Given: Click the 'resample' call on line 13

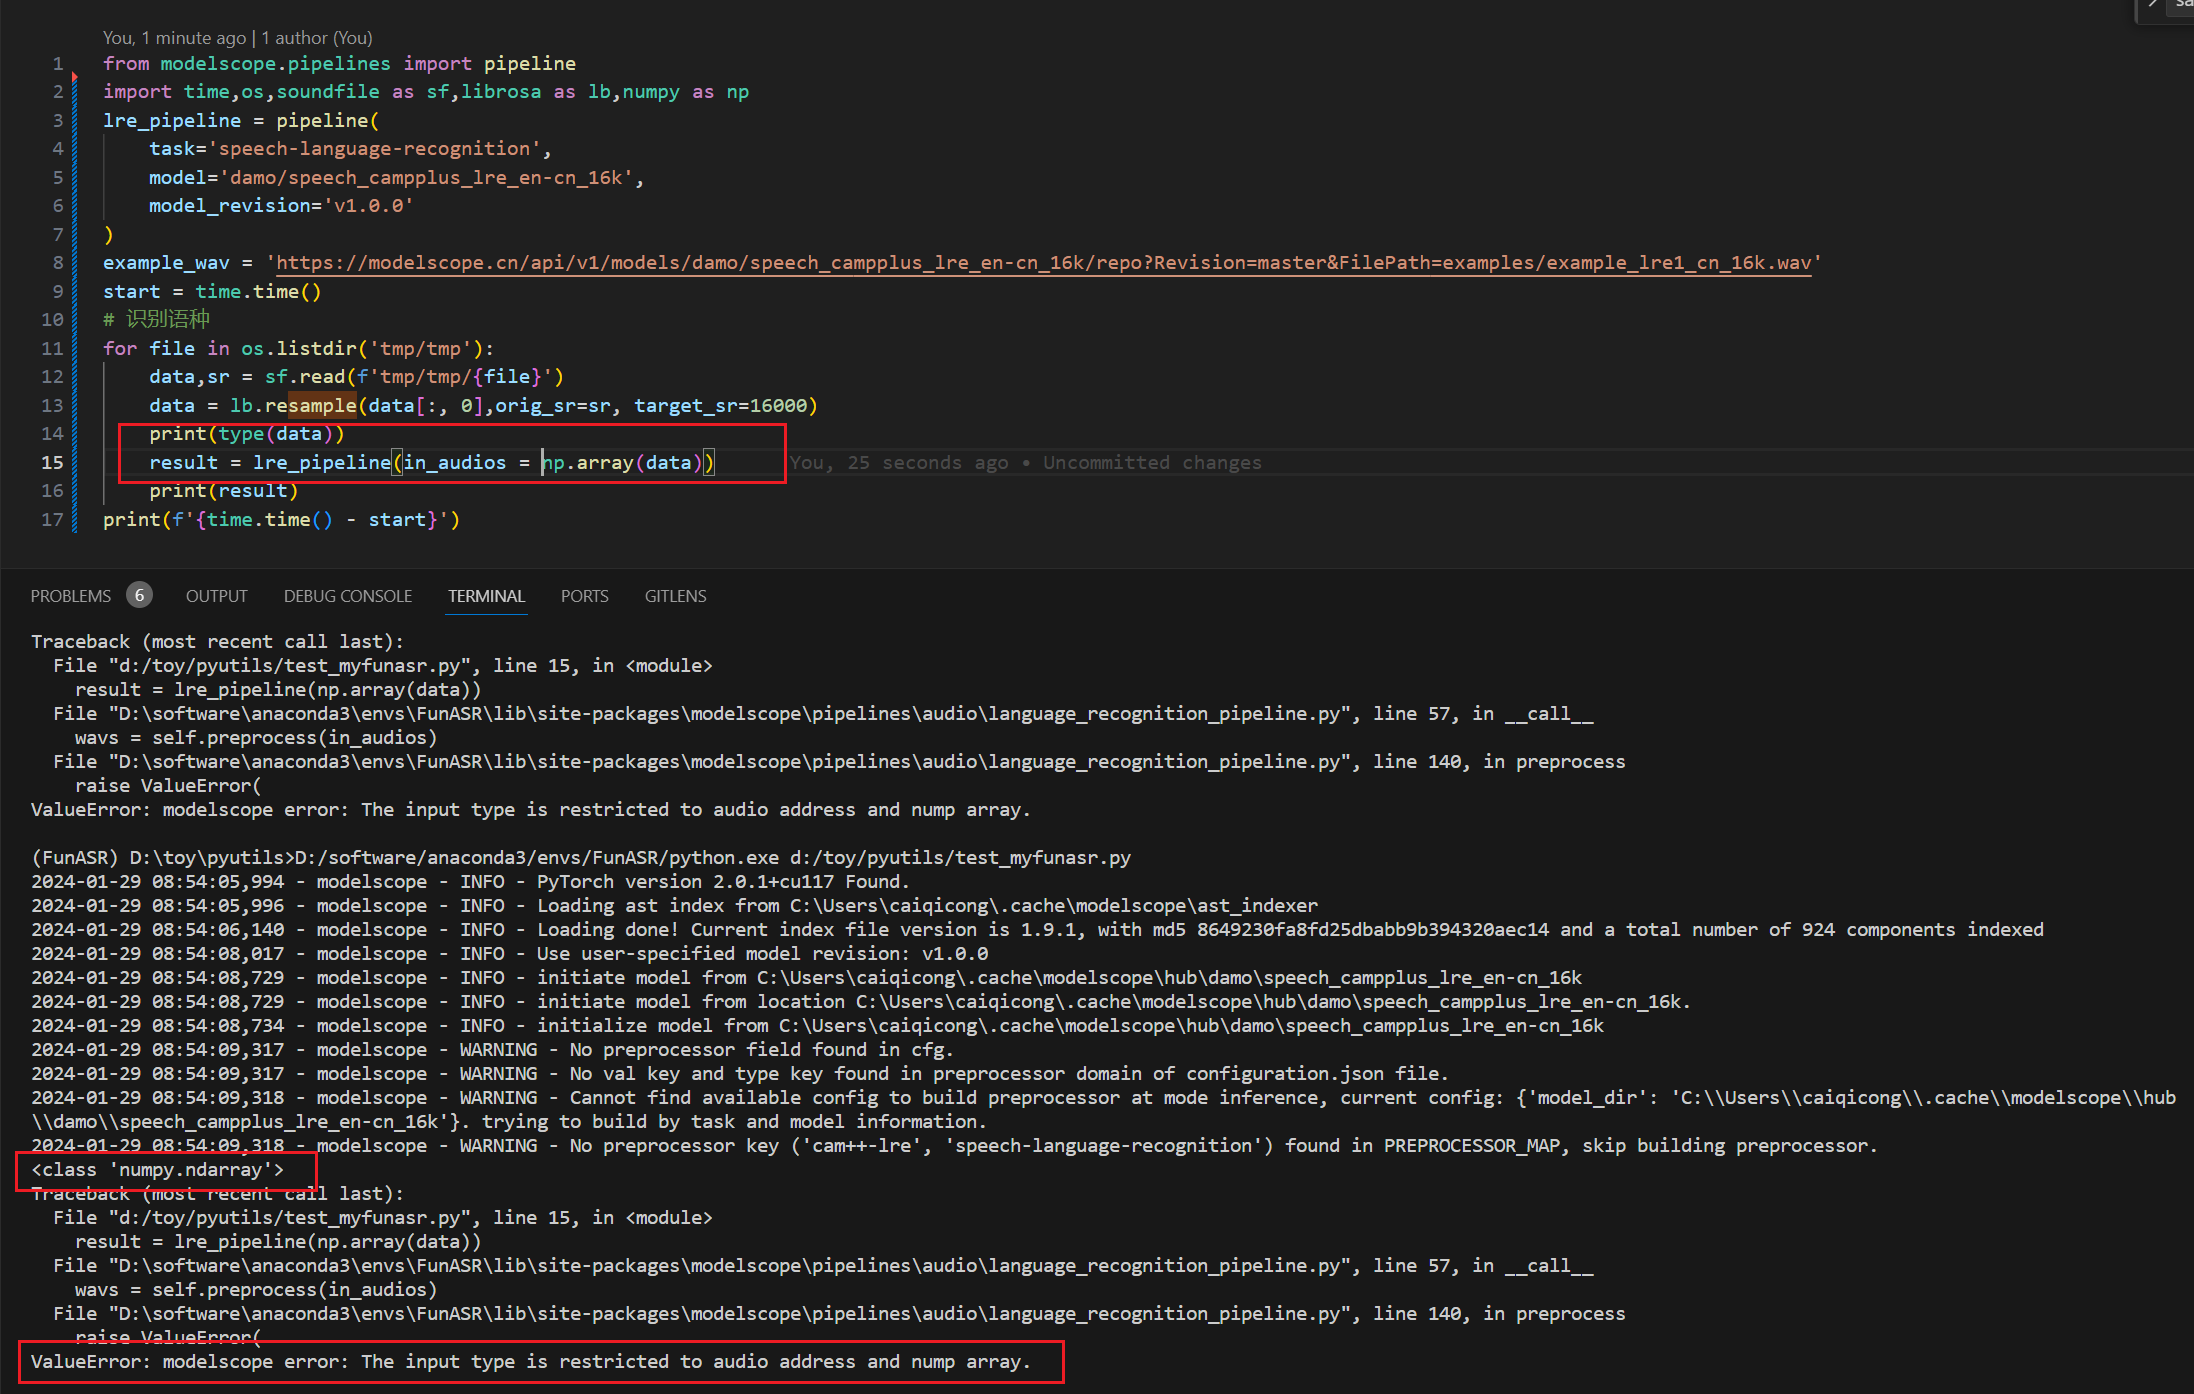Looking at the screenshot, I should pos(310,406).
